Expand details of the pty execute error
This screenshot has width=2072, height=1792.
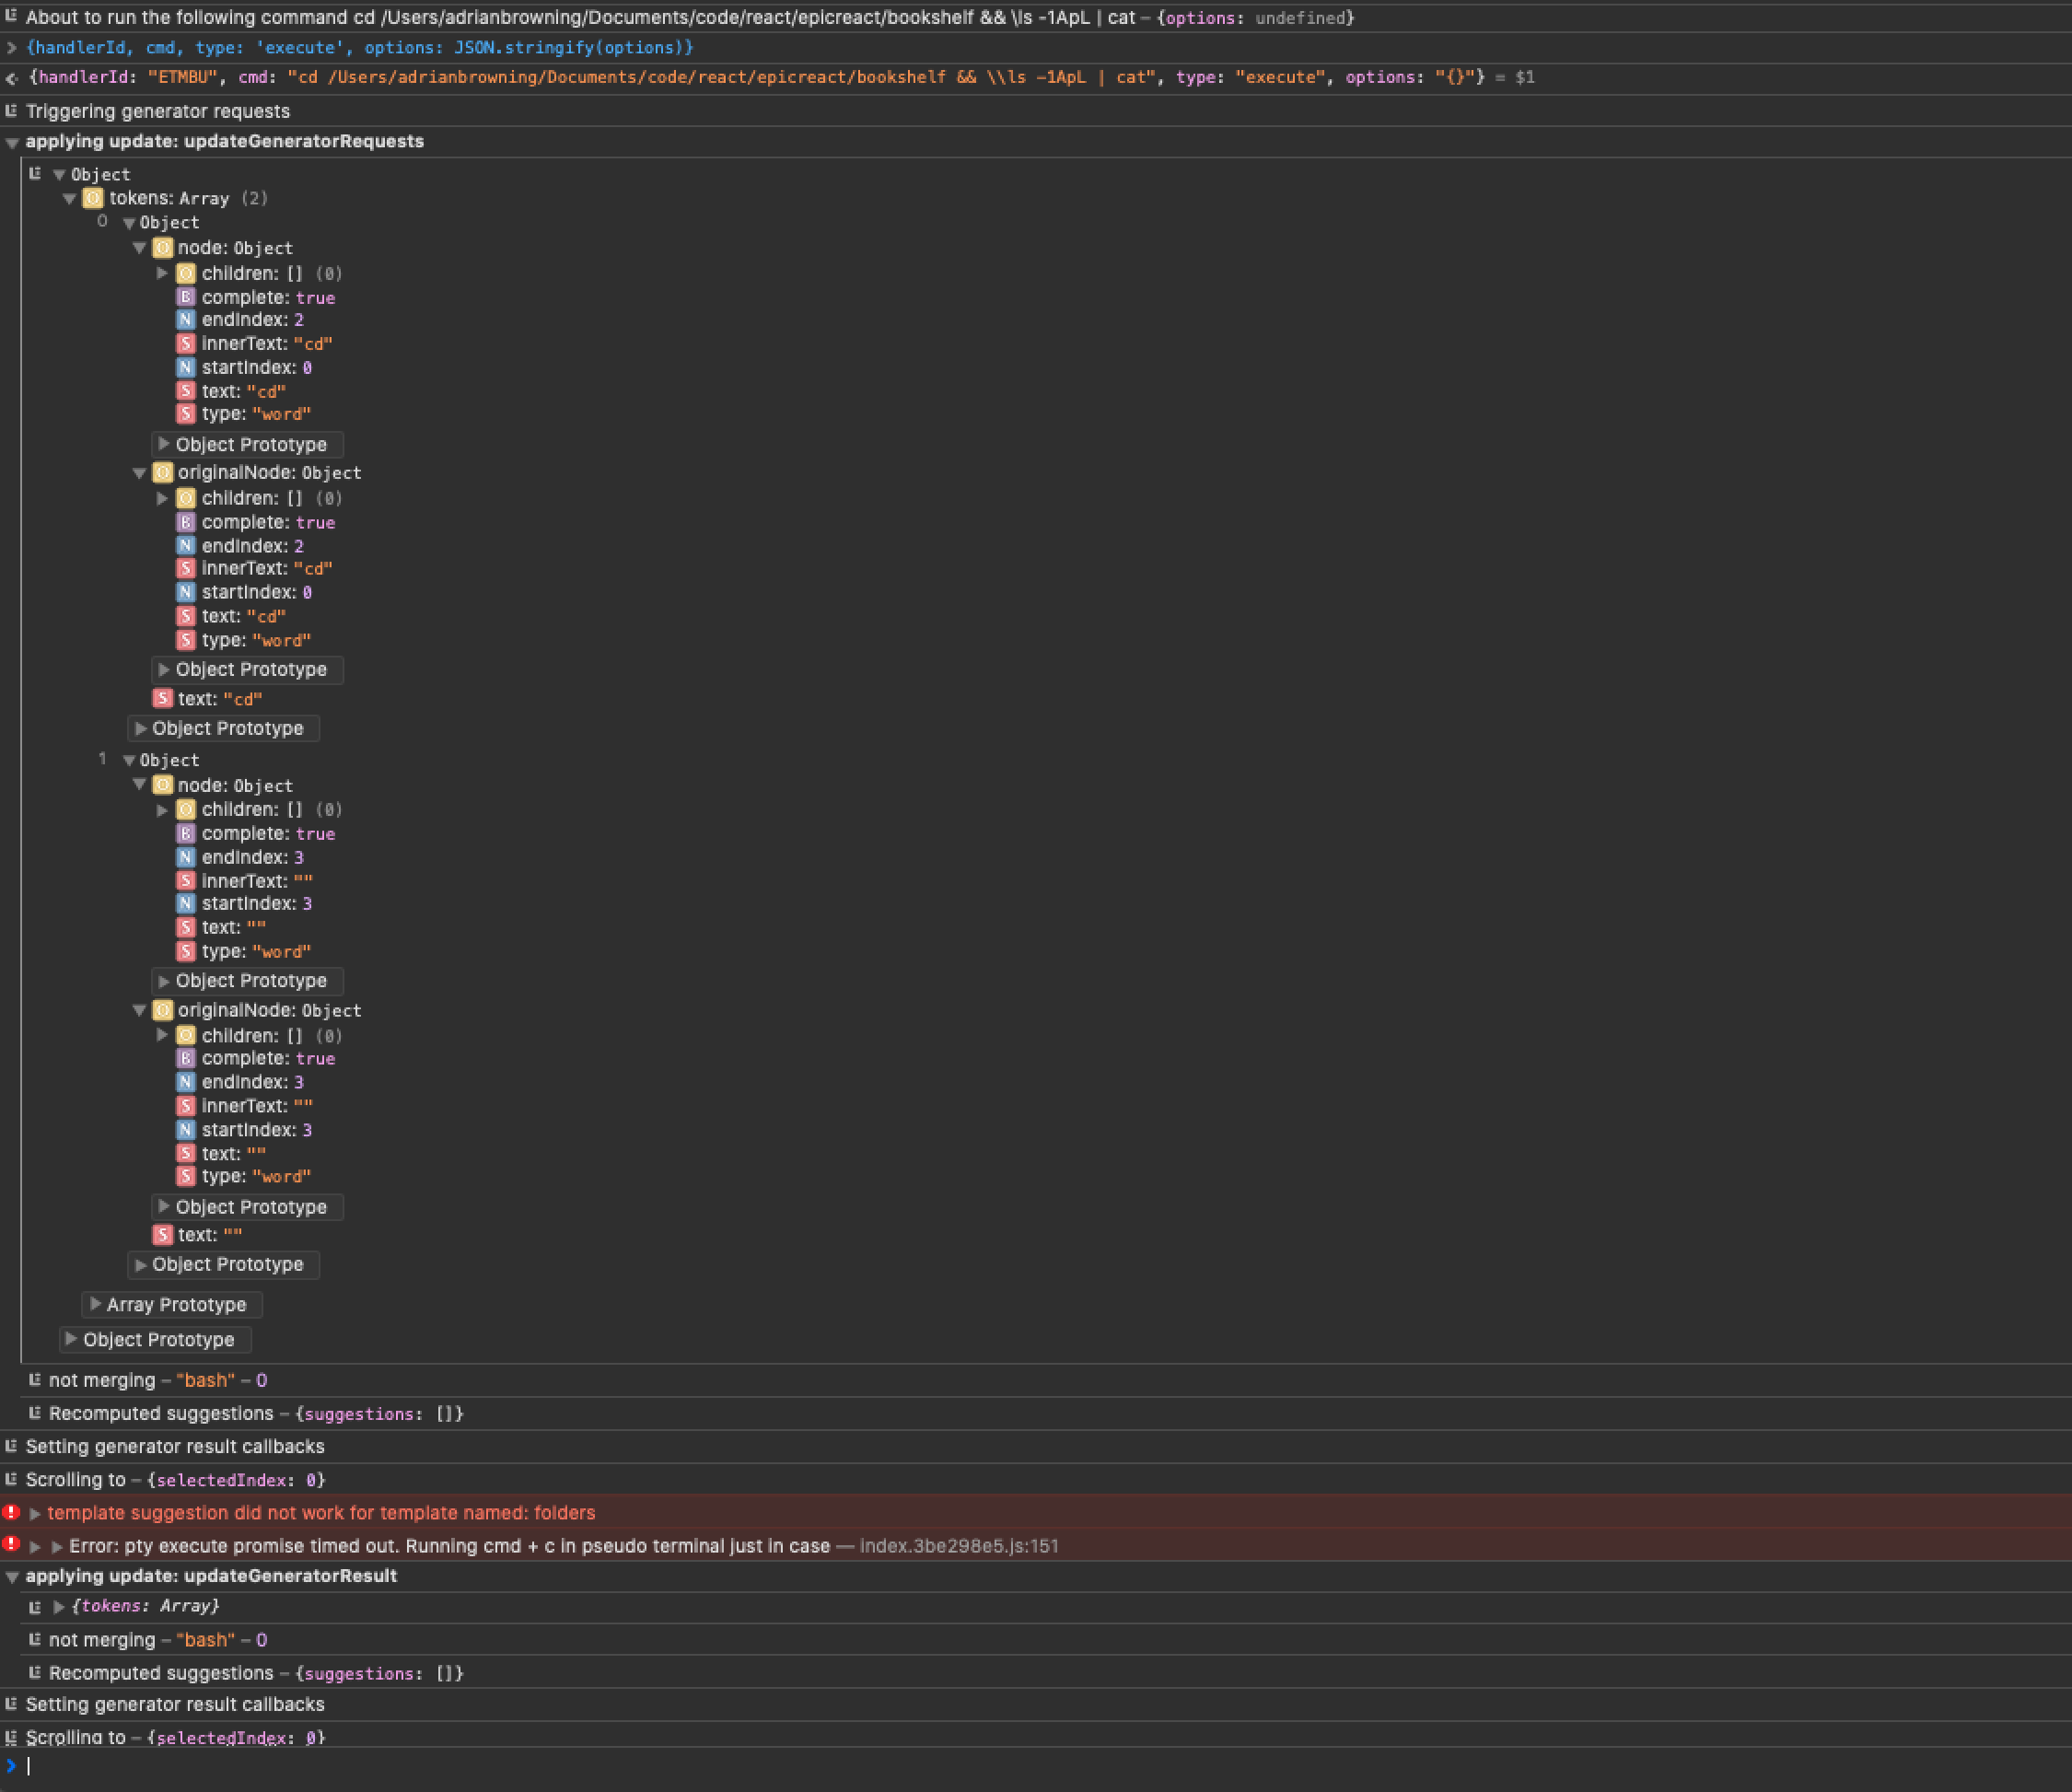click(36, 1545)
